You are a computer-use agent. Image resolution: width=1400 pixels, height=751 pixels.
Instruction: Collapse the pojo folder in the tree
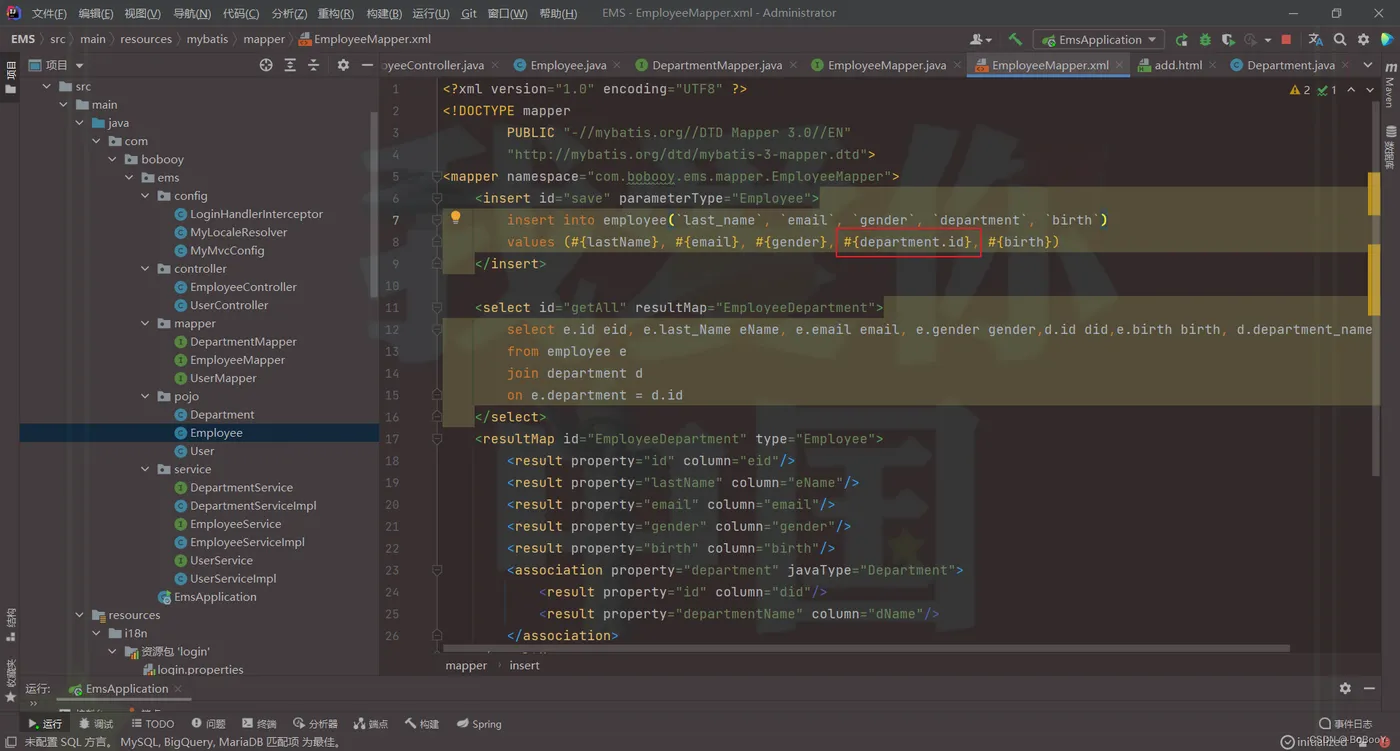point(145,396)
